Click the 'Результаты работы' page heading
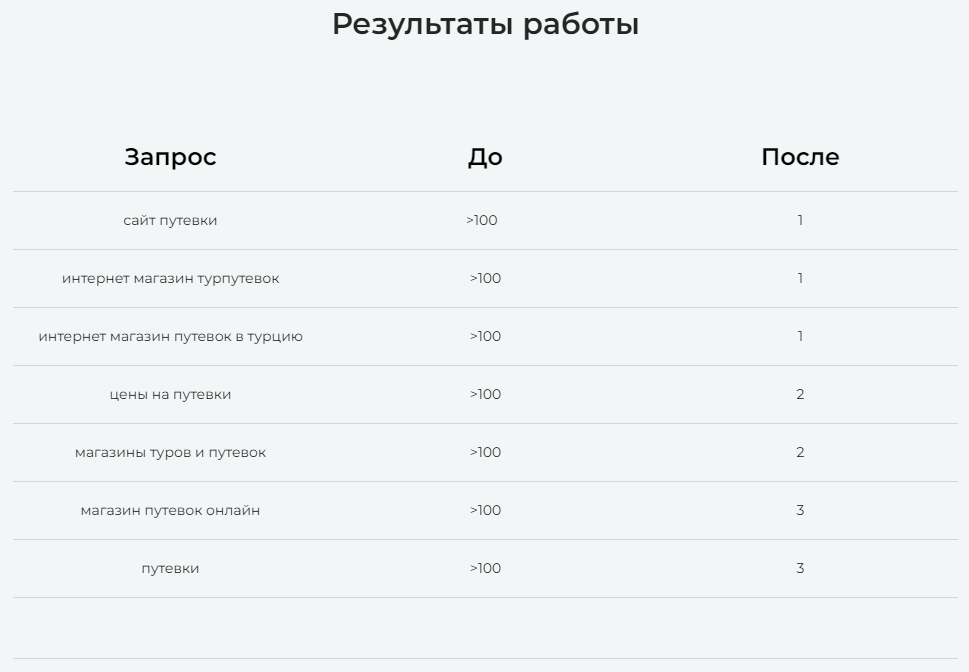Screen dimensions: 969x672 click(x=485, y=24)
